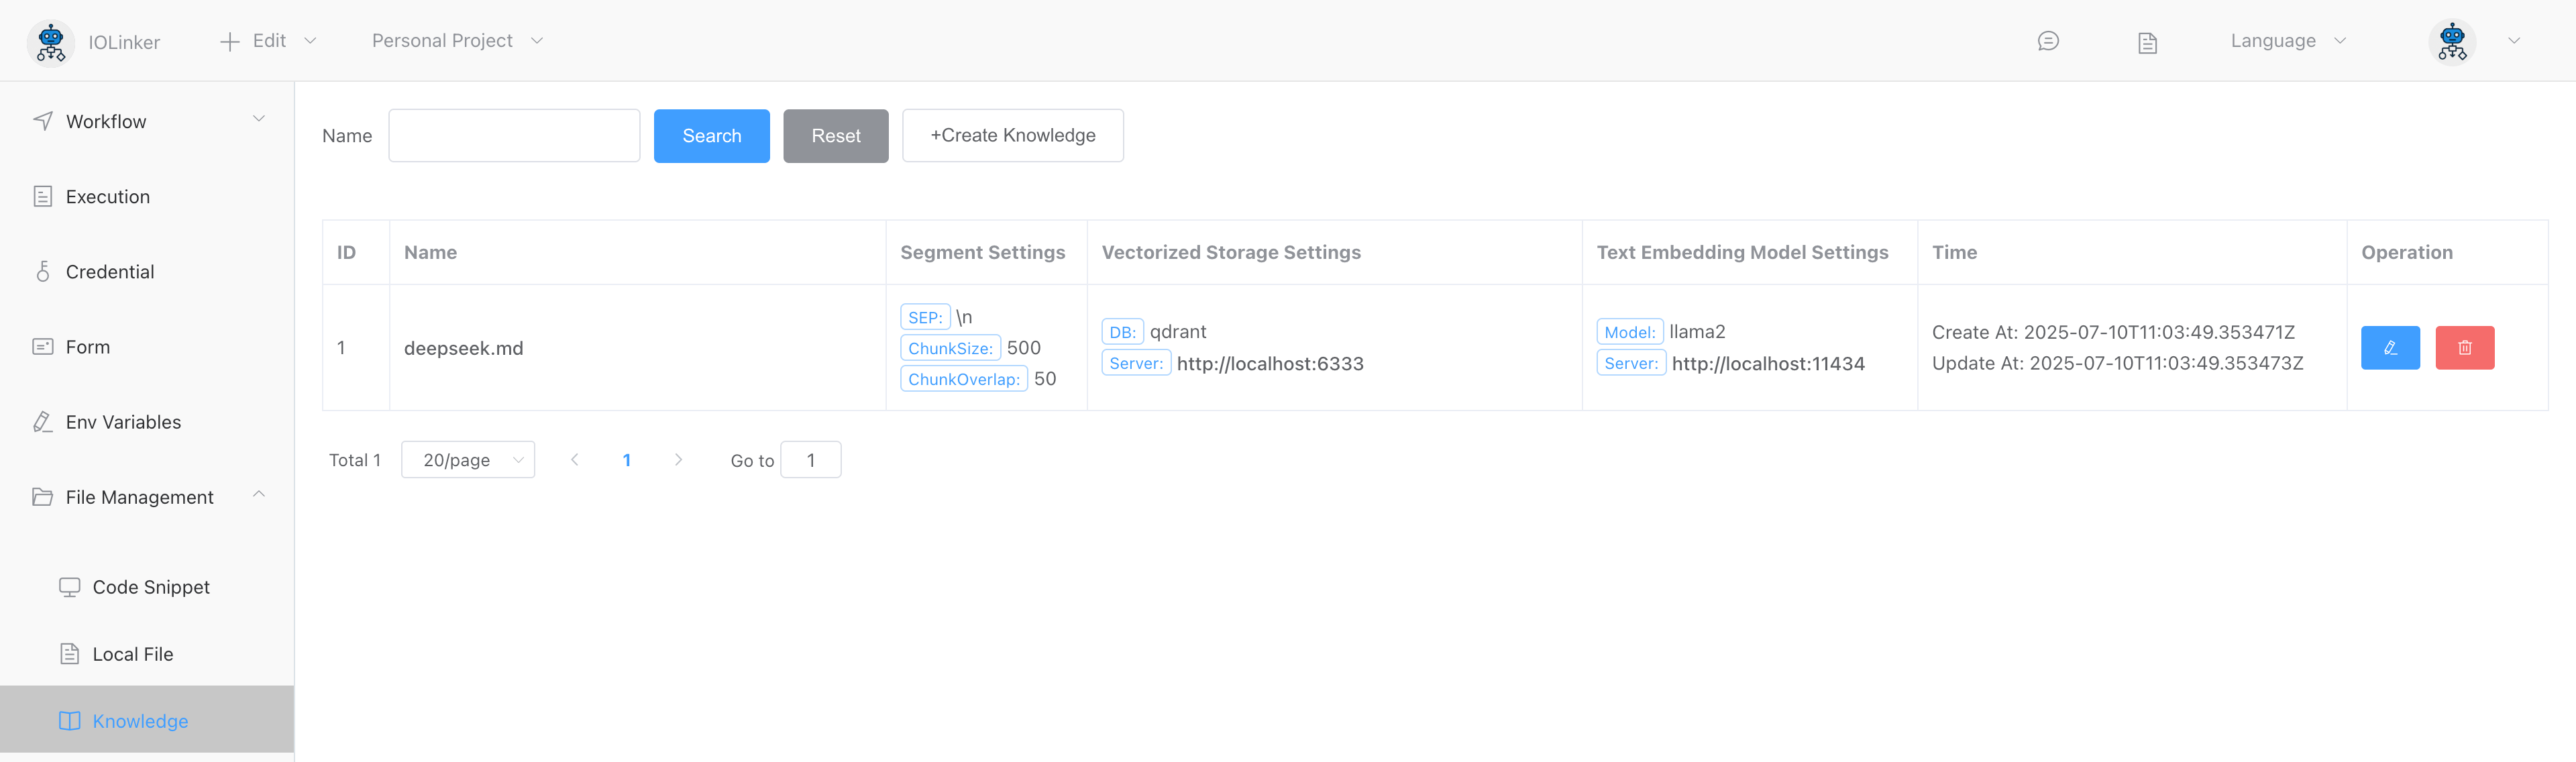Open Credential from the sidebar

coord(110,272)
